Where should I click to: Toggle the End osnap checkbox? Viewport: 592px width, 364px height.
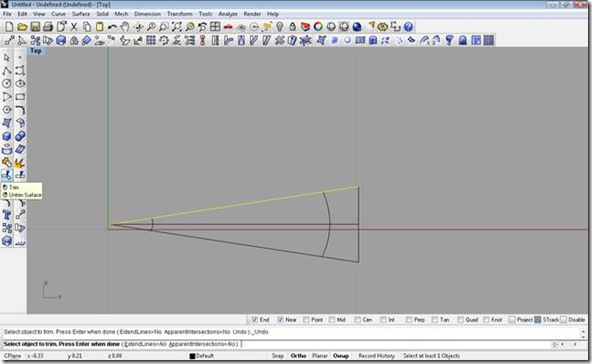click(255, 320)
